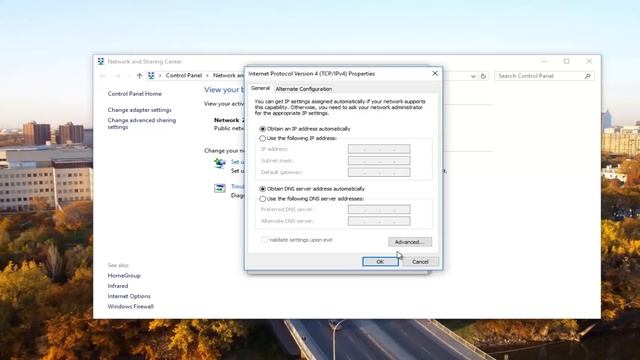
Task: Click the forward navigation arrow
Action: (x=118, y=76)
